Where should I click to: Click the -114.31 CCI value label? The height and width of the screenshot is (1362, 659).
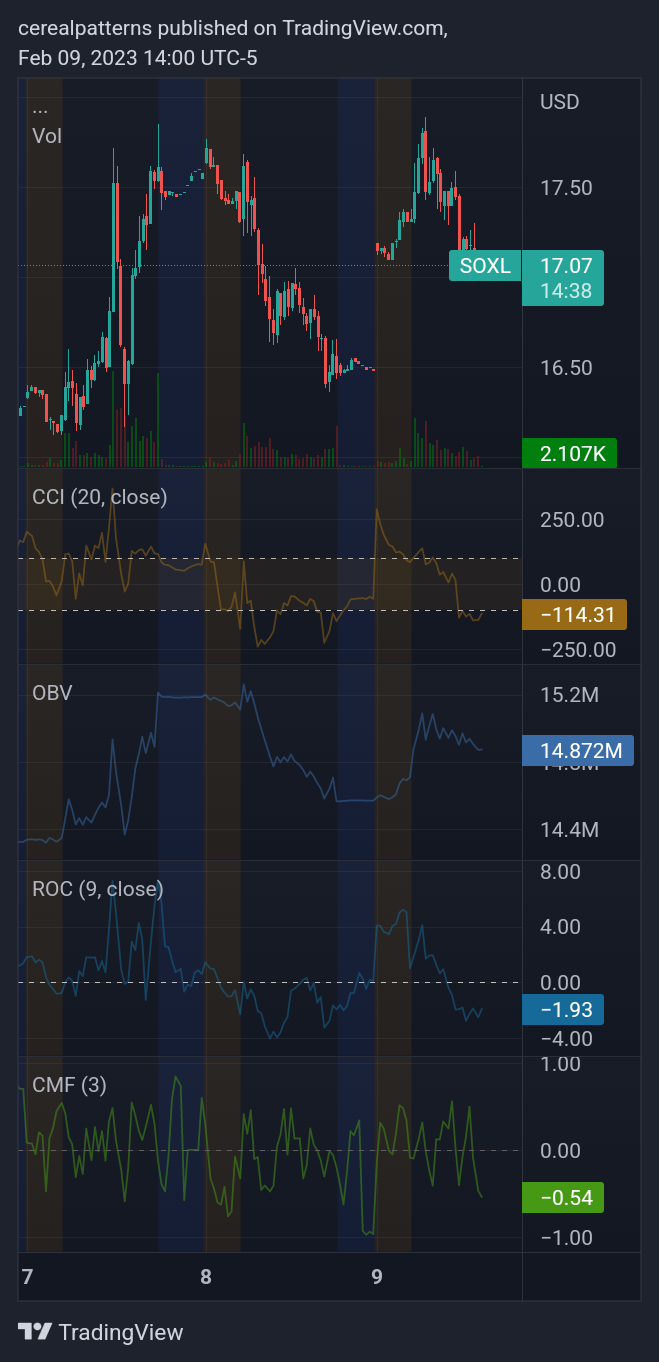pos(575,615)
